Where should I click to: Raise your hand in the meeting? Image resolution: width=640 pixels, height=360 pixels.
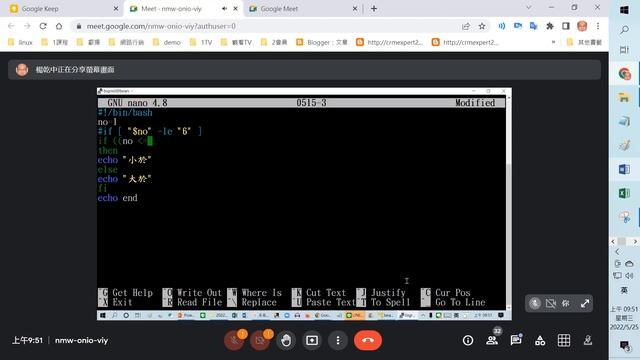click(x=286, y=340)
